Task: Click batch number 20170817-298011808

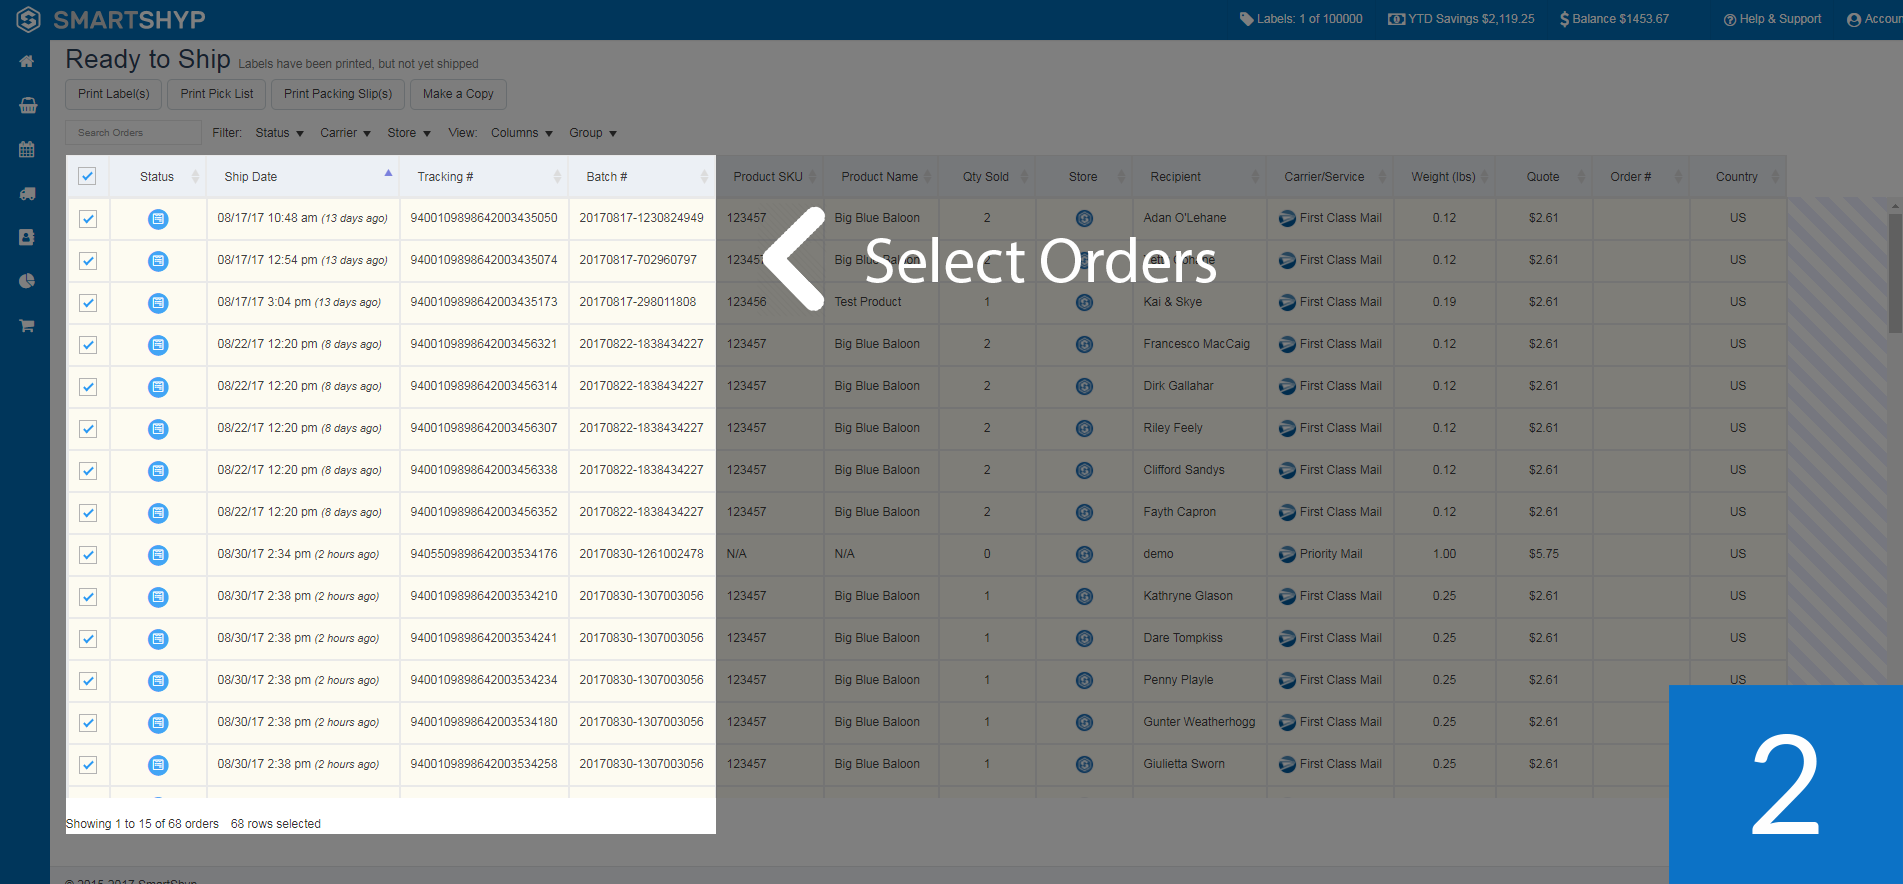Action: (x=638, y=302)
